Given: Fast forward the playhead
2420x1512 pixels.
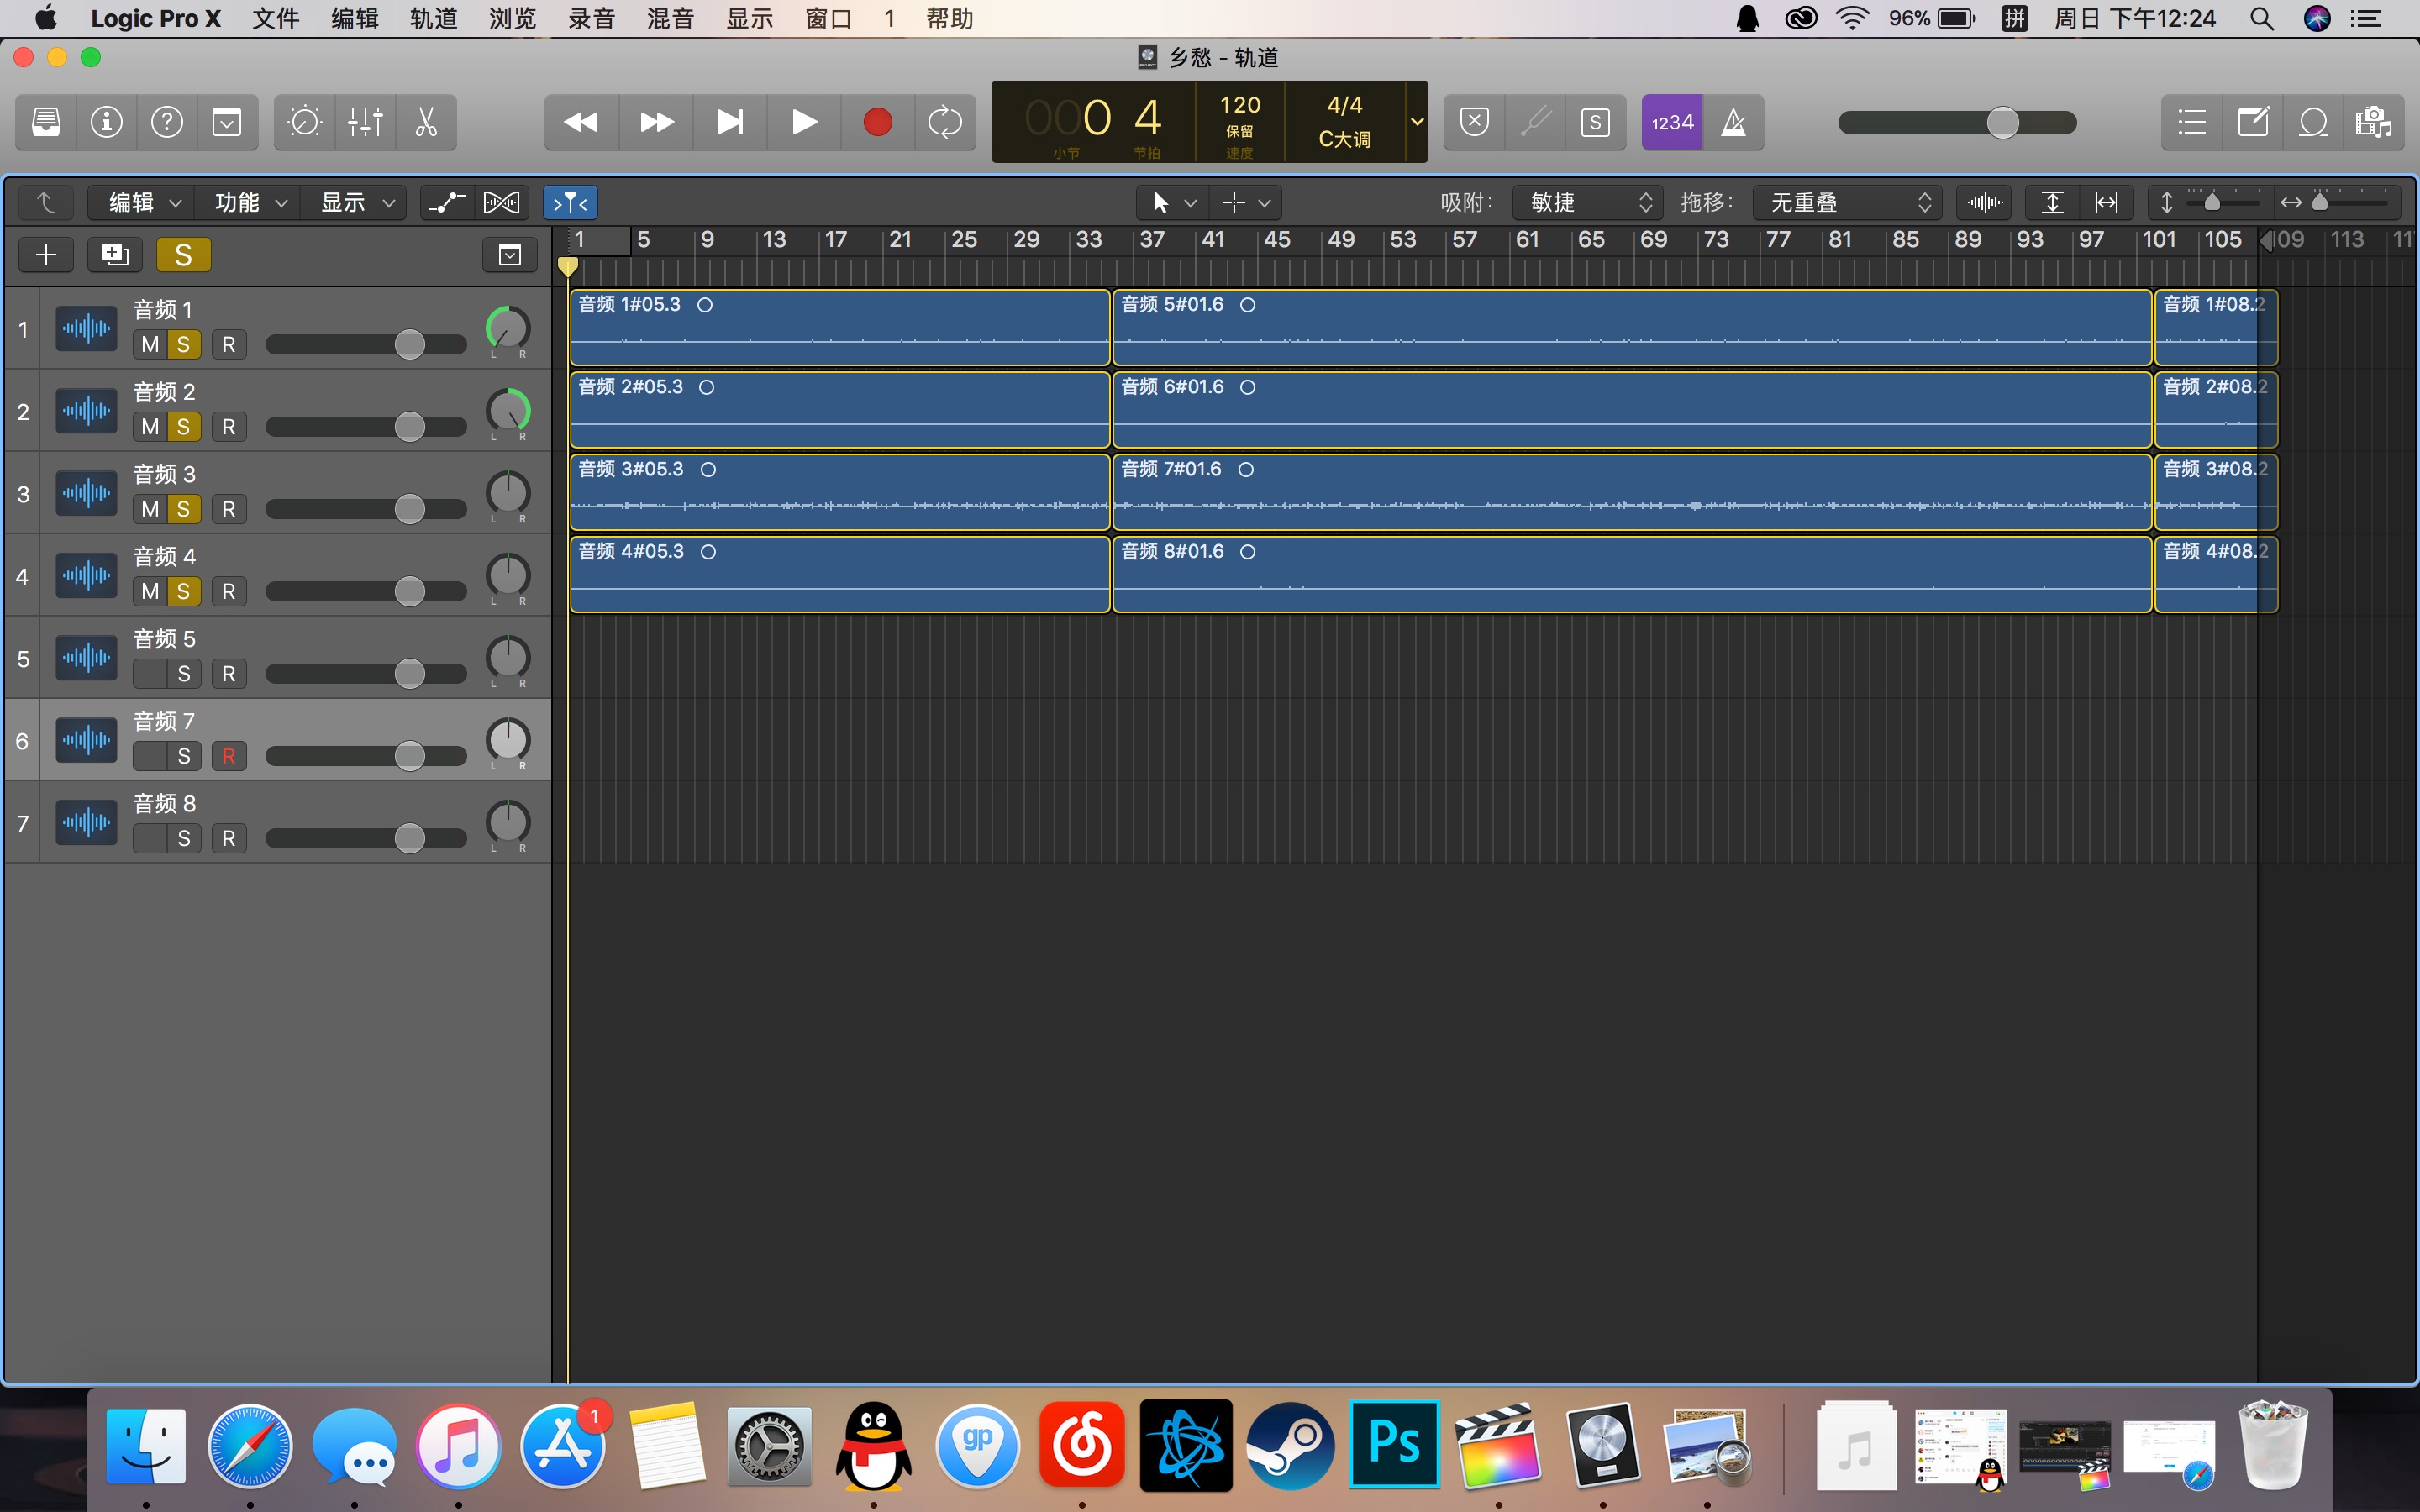Looking at the screenshot, I should 656,122.
